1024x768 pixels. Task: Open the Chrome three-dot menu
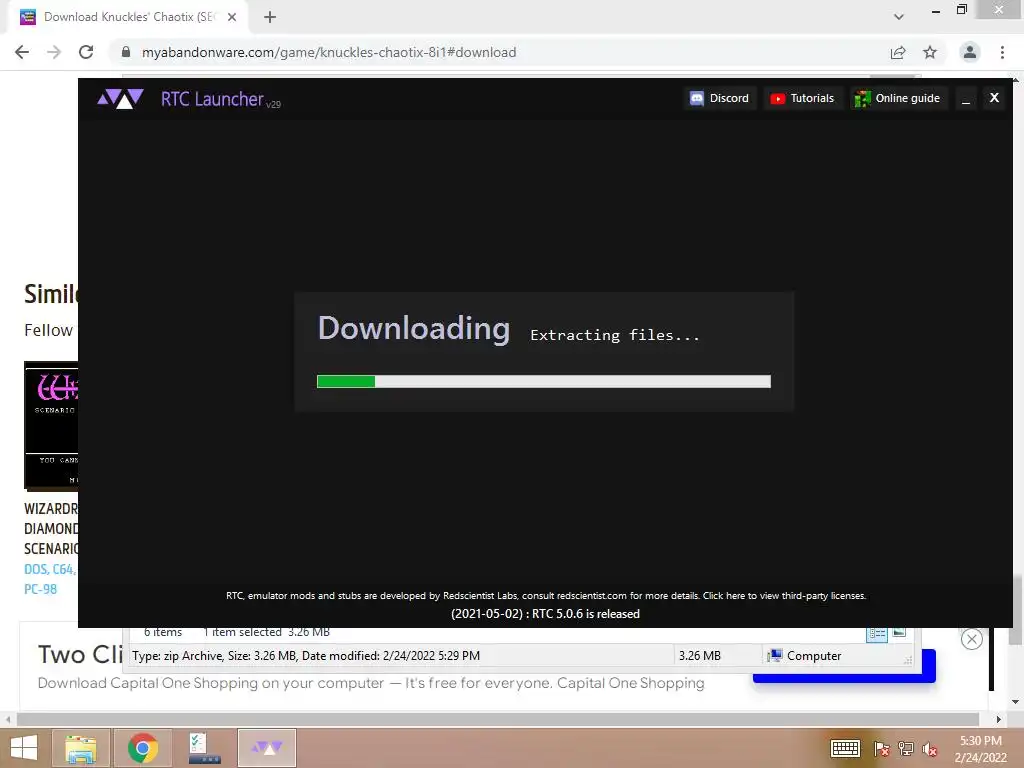coord(1002,52)
